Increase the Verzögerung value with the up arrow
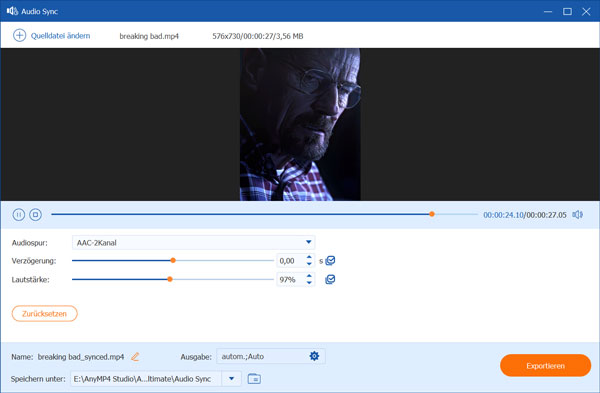Viewport: 600px width, 393px height. pyautogui.click(x=309, y=257)
